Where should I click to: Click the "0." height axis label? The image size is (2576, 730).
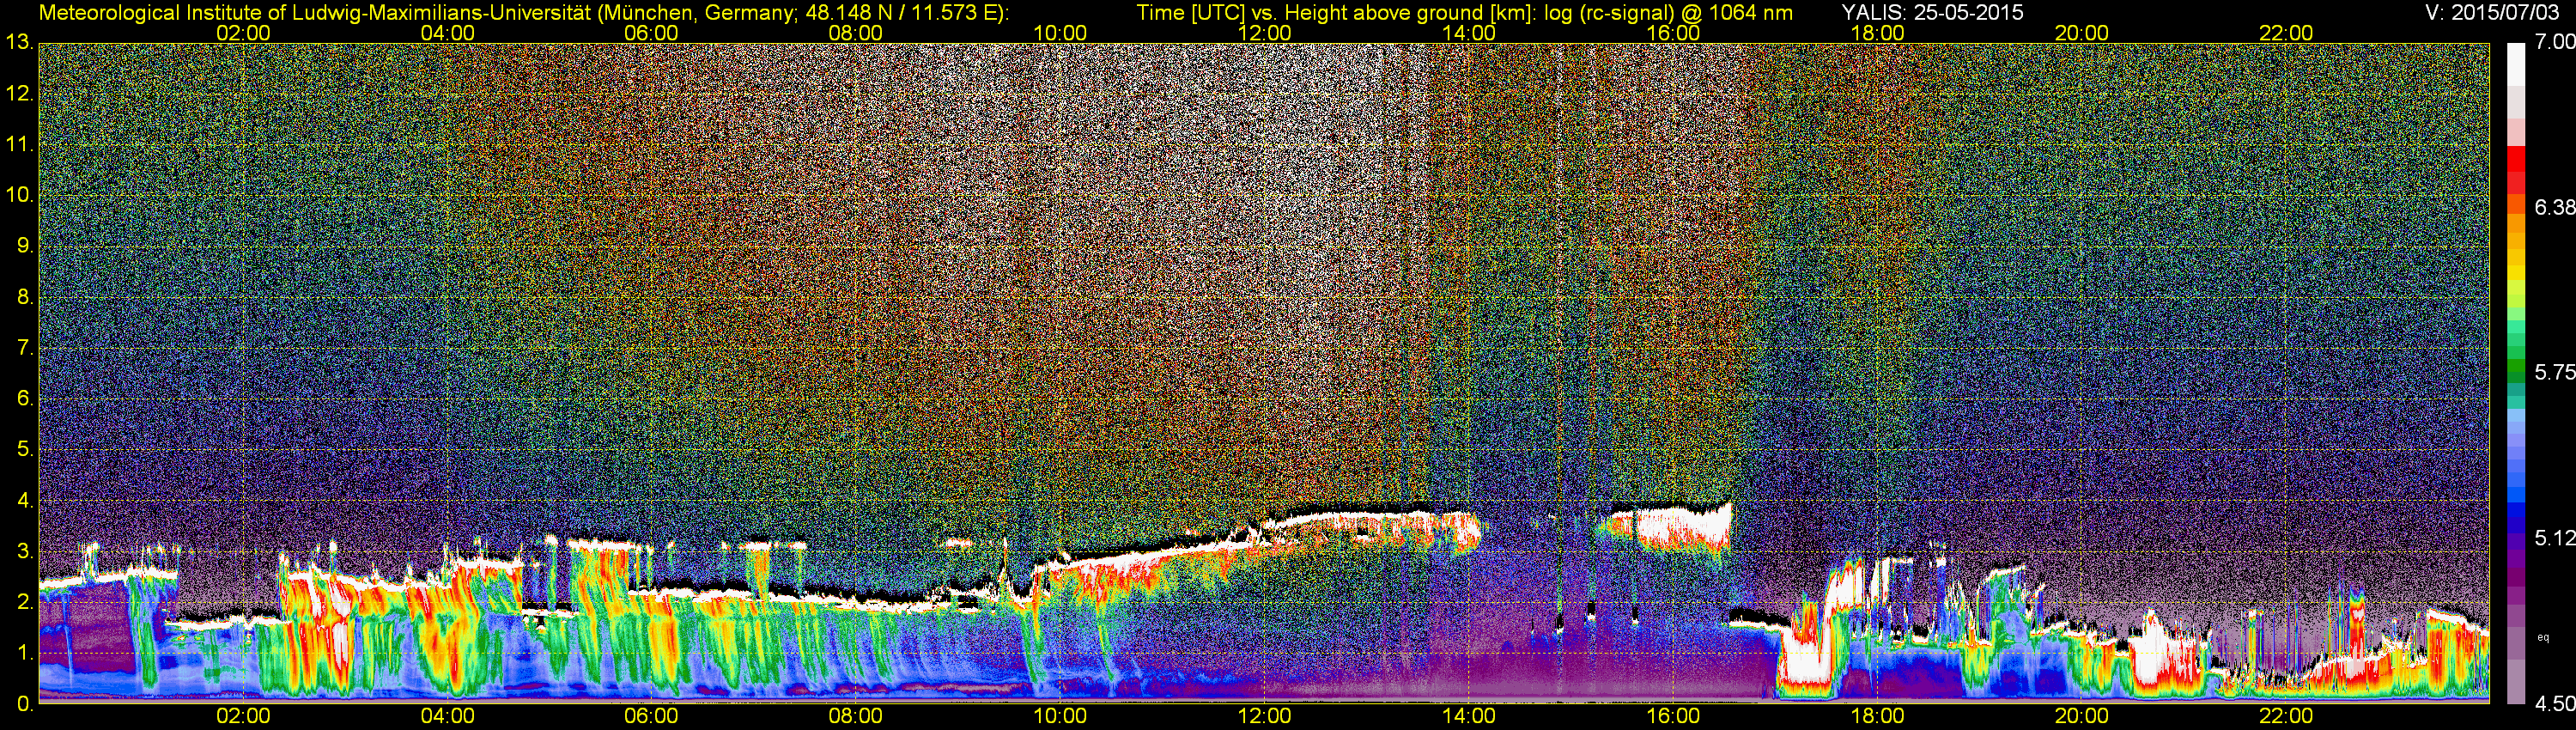tap(25, 704)
